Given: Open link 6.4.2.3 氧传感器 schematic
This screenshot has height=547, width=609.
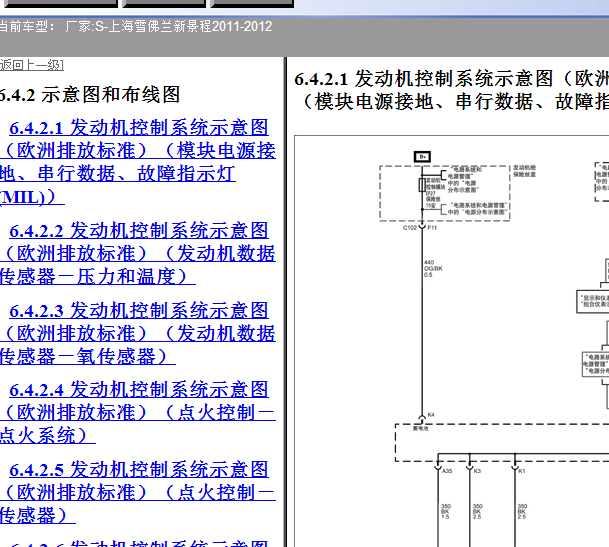Looking at the screenshot, I should point(138,333).
